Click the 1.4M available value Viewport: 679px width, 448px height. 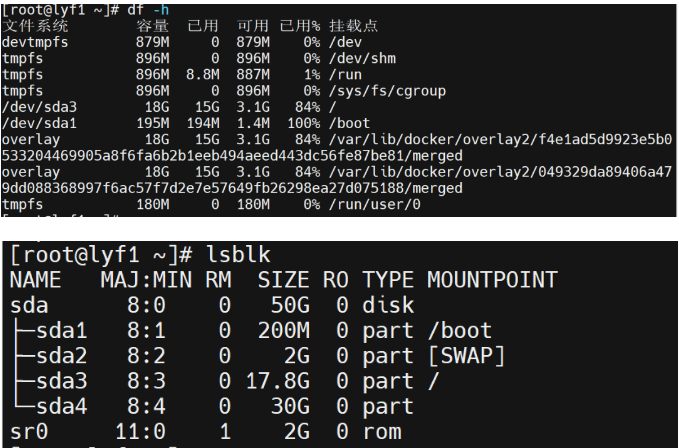coord(253,123)
